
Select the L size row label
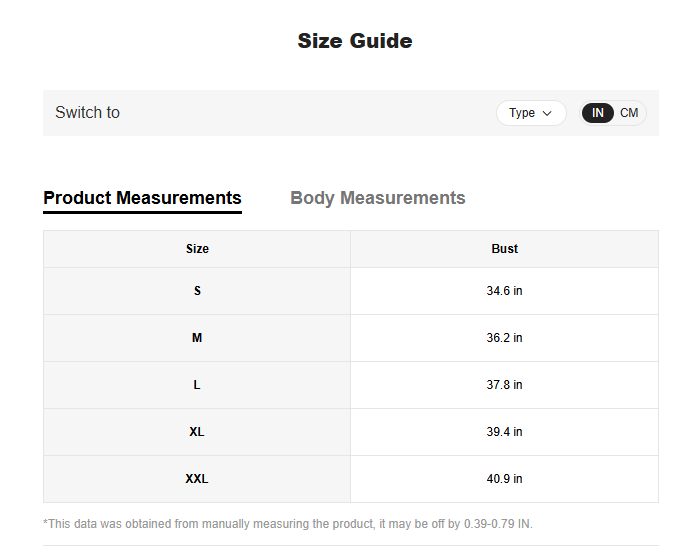[197, 385]
